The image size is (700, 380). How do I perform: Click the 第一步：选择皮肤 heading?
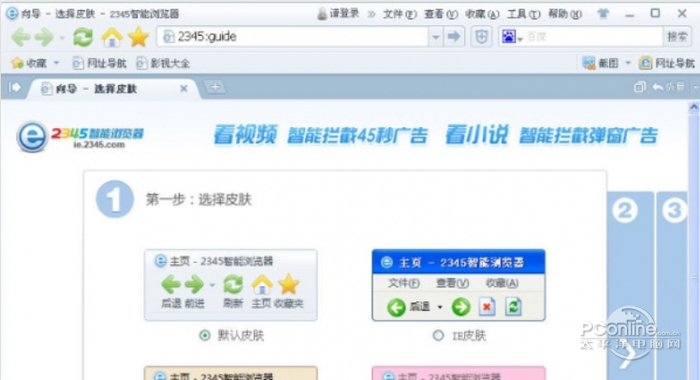199,199
